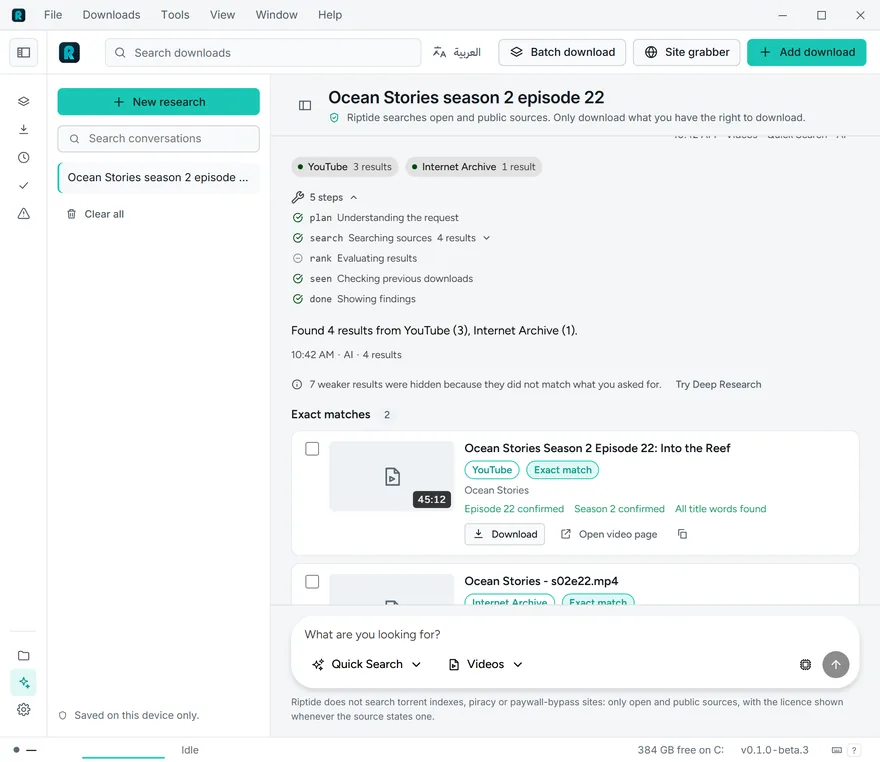Select the Into the Reef result checkbox
Screen dimensions: 880x762
[312, 449]
